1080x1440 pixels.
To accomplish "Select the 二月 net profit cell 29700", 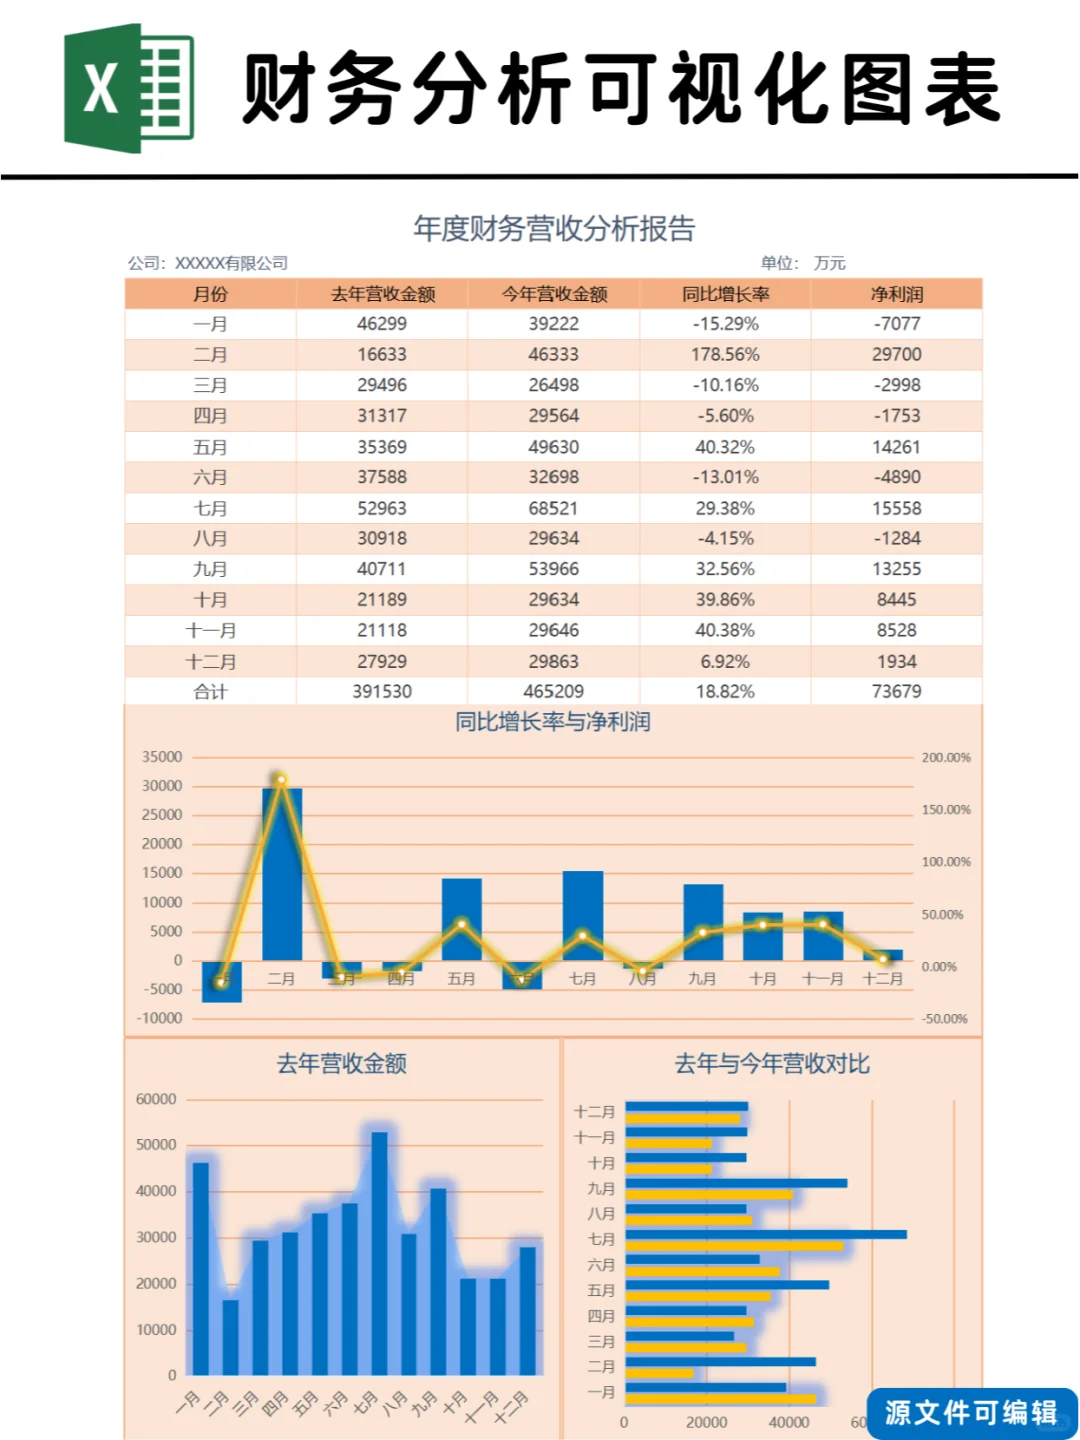I will click(x=897, y=354).
